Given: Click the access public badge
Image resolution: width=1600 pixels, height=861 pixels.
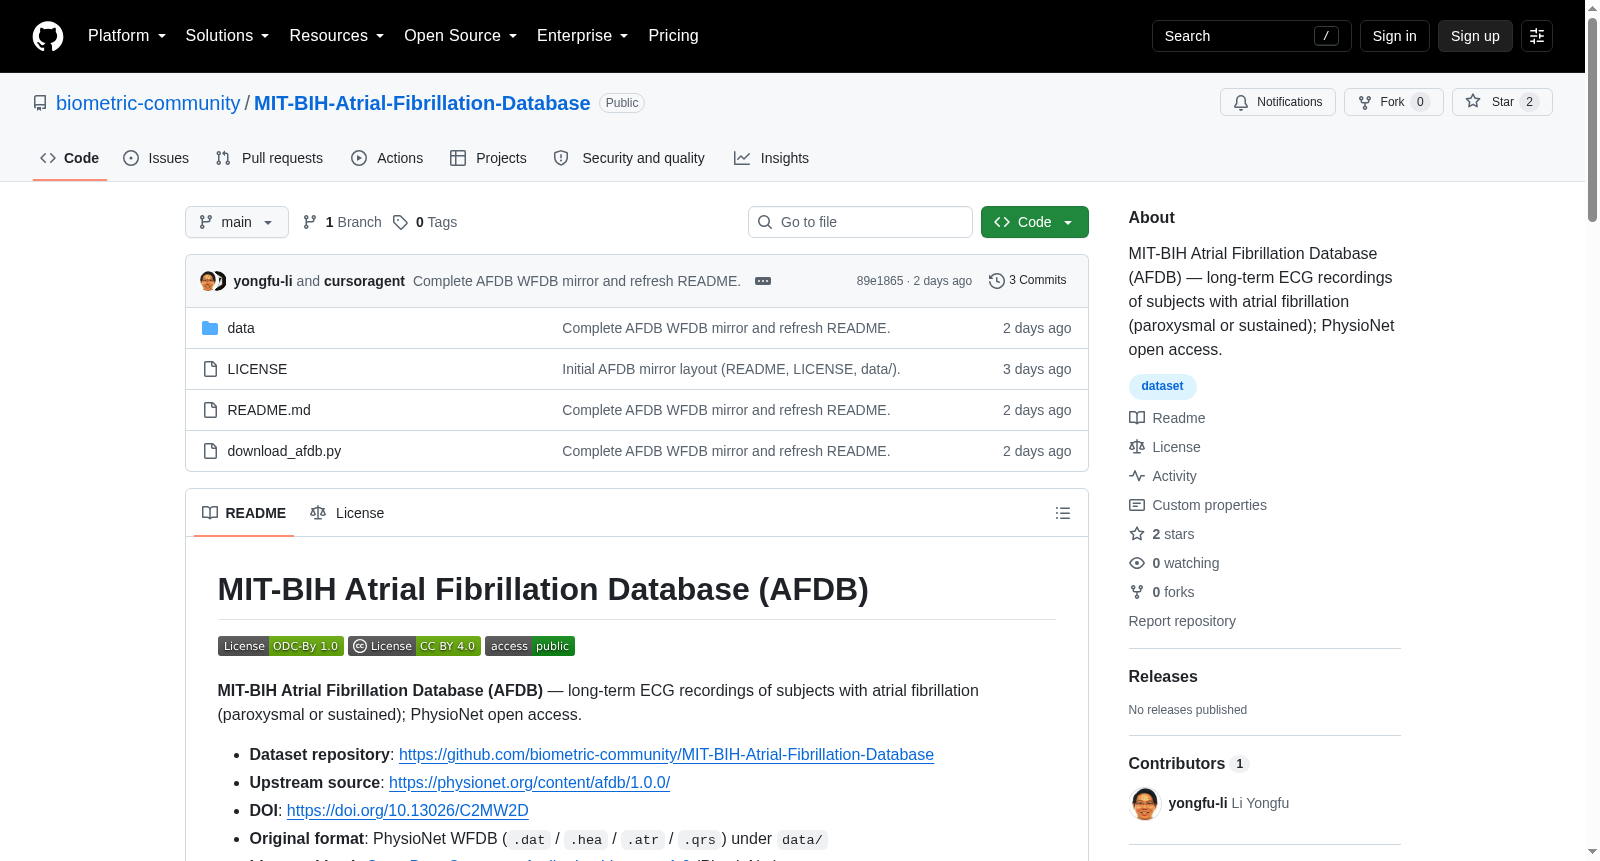Looking at the screenshot, I should coord(530,646).
